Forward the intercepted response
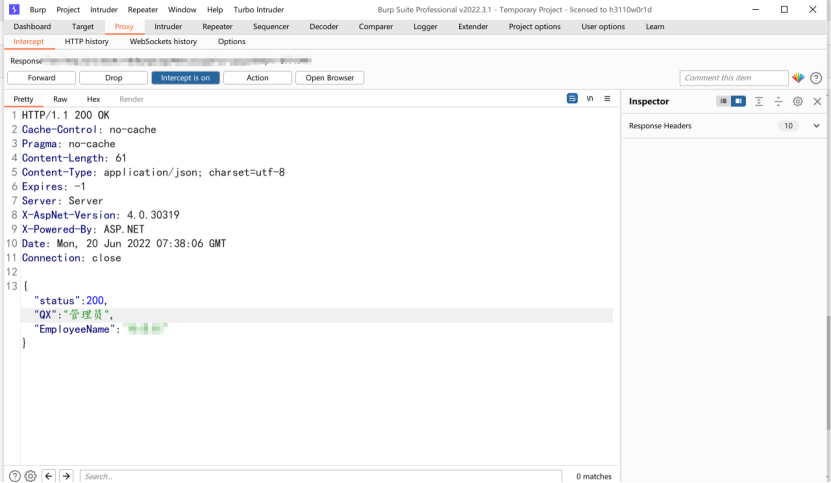 (41, 78)
